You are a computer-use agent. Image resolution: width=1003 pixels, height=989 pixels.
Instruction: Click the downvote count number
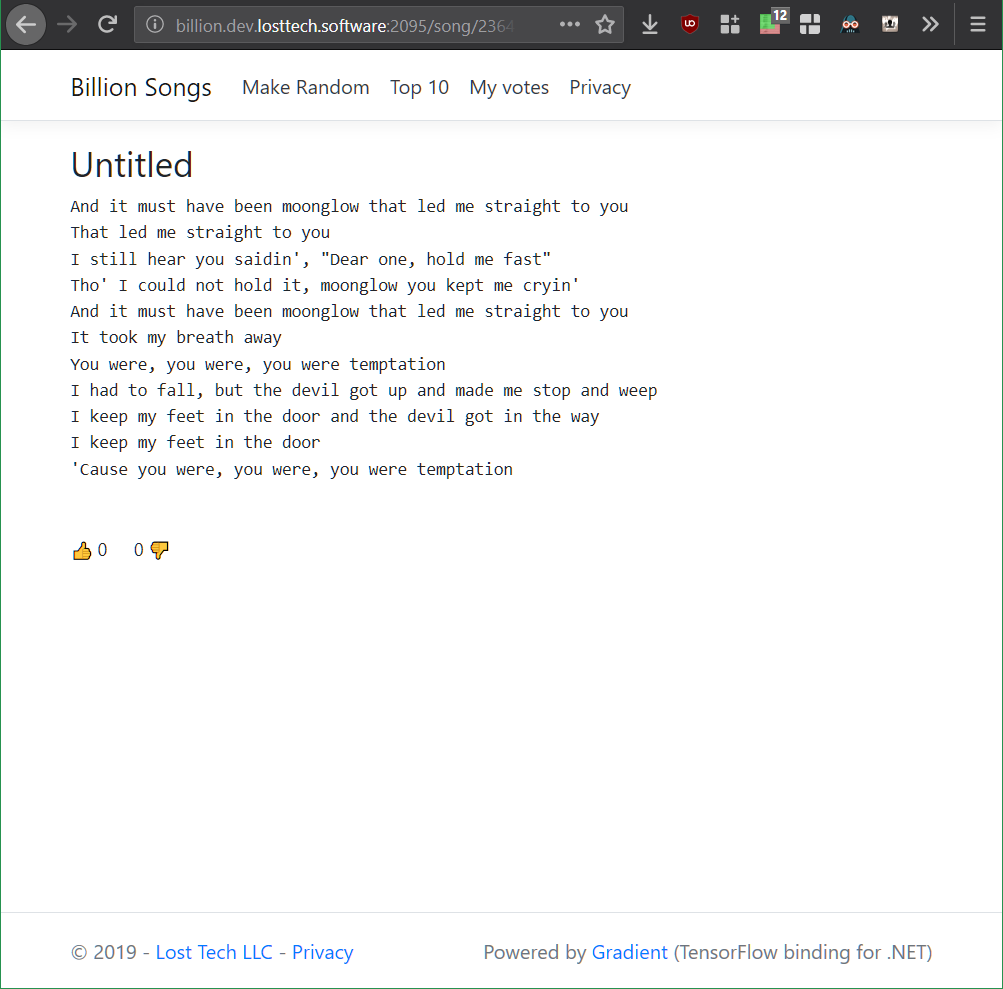pos(138,550)
